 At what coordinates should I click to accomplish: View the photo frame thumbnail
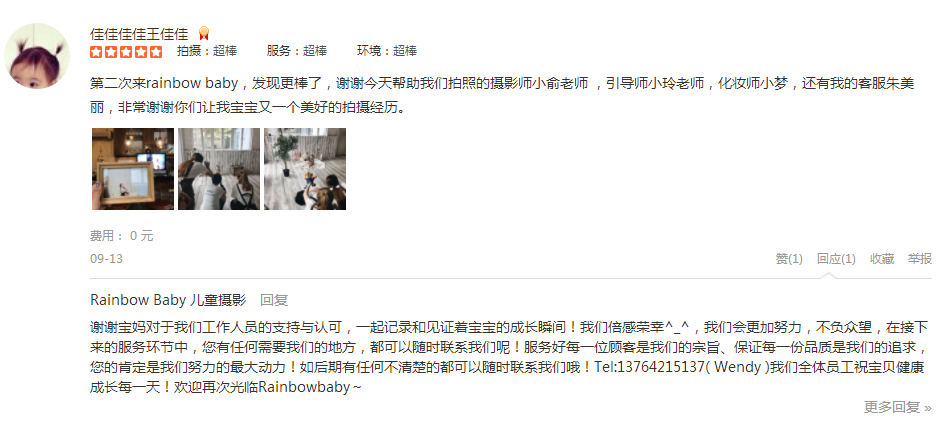tap(133, 169)
